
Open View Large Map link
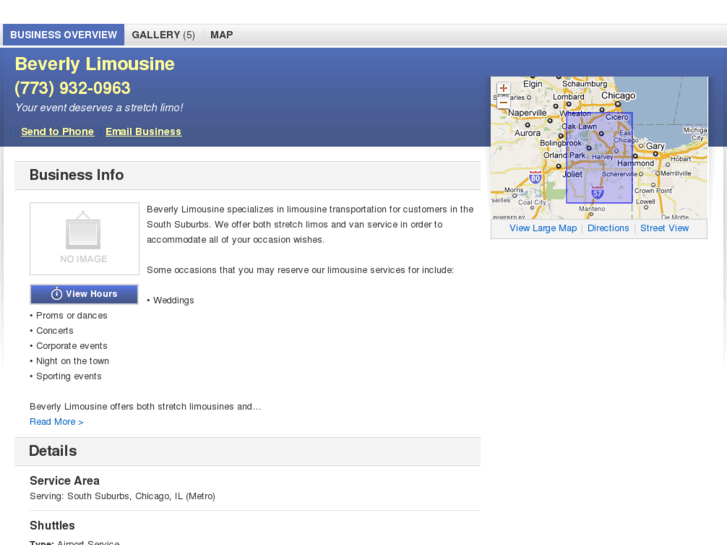543,228
